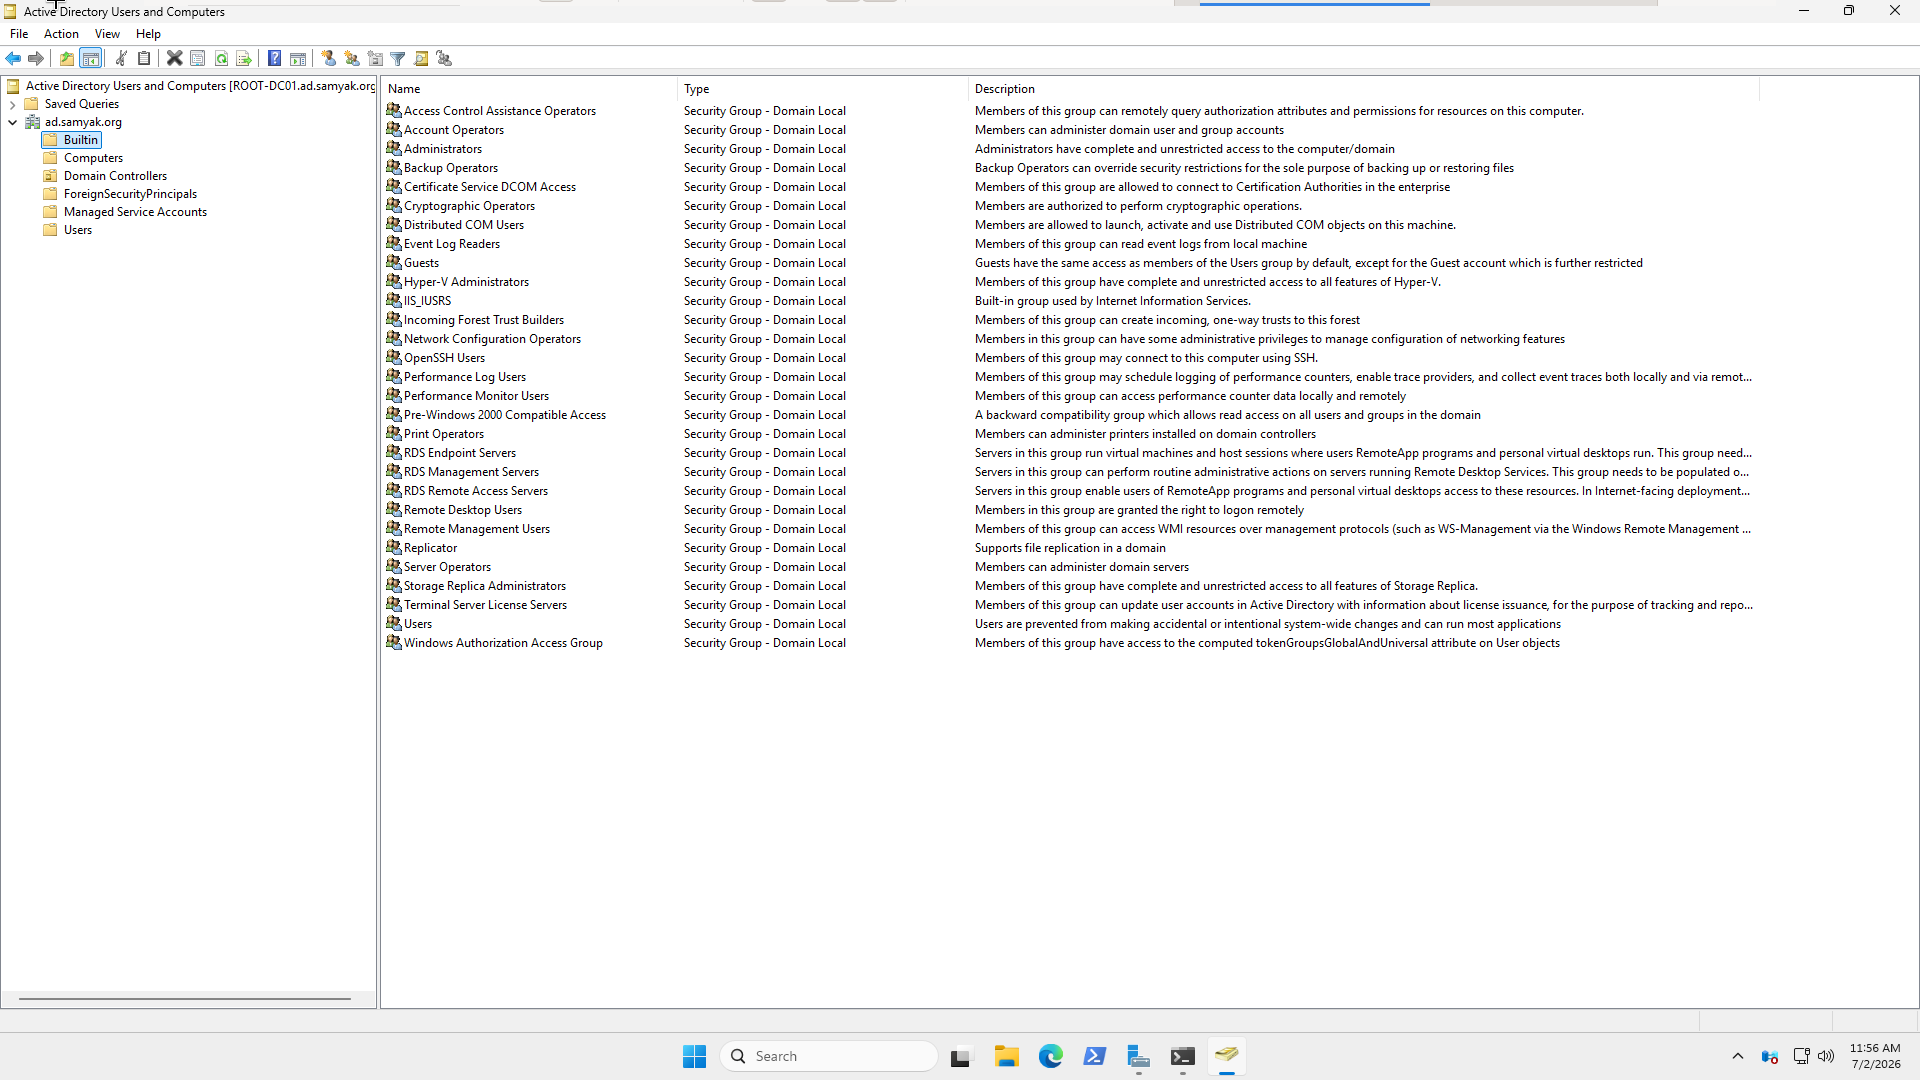Open the Action menu
This screenshot has height=1080, width=1920.
click(61, 34)
